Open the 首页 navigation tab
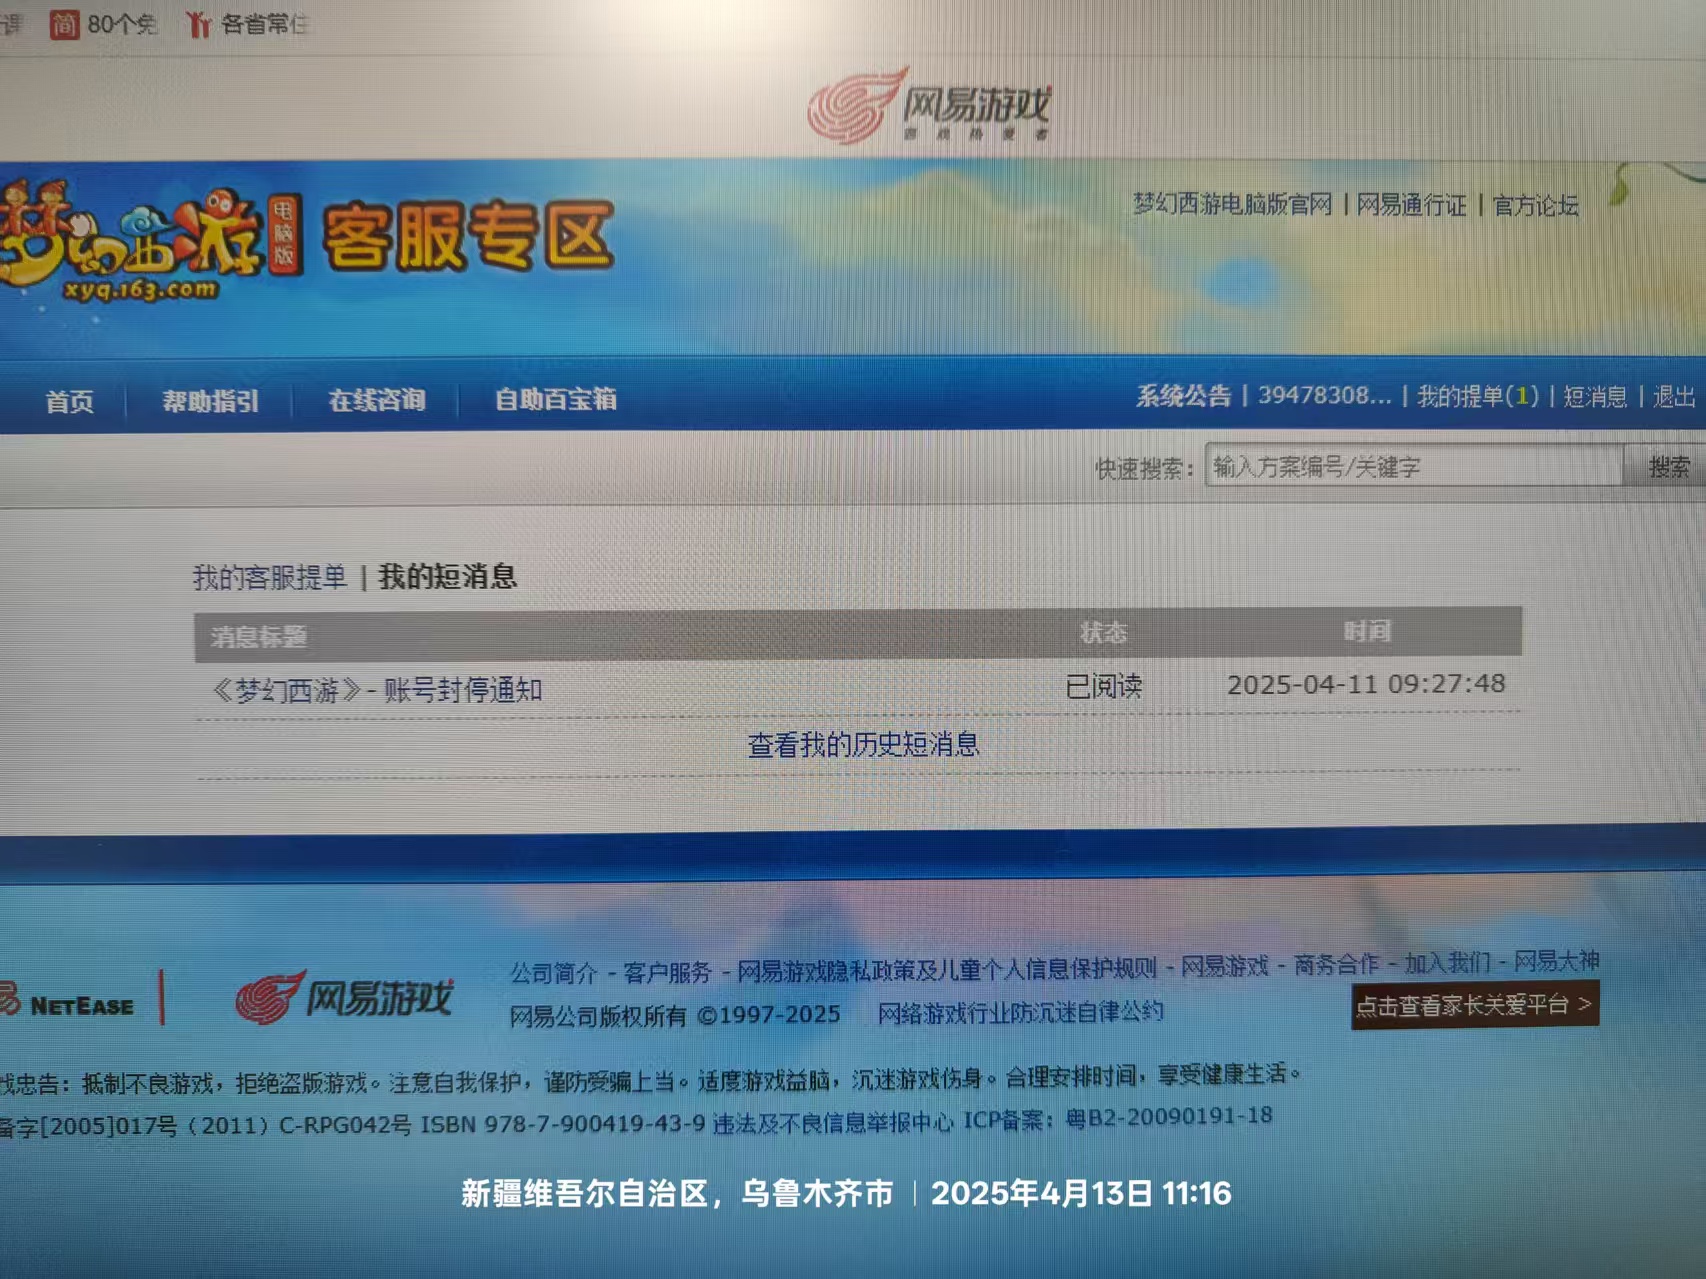 coord(69,401)
